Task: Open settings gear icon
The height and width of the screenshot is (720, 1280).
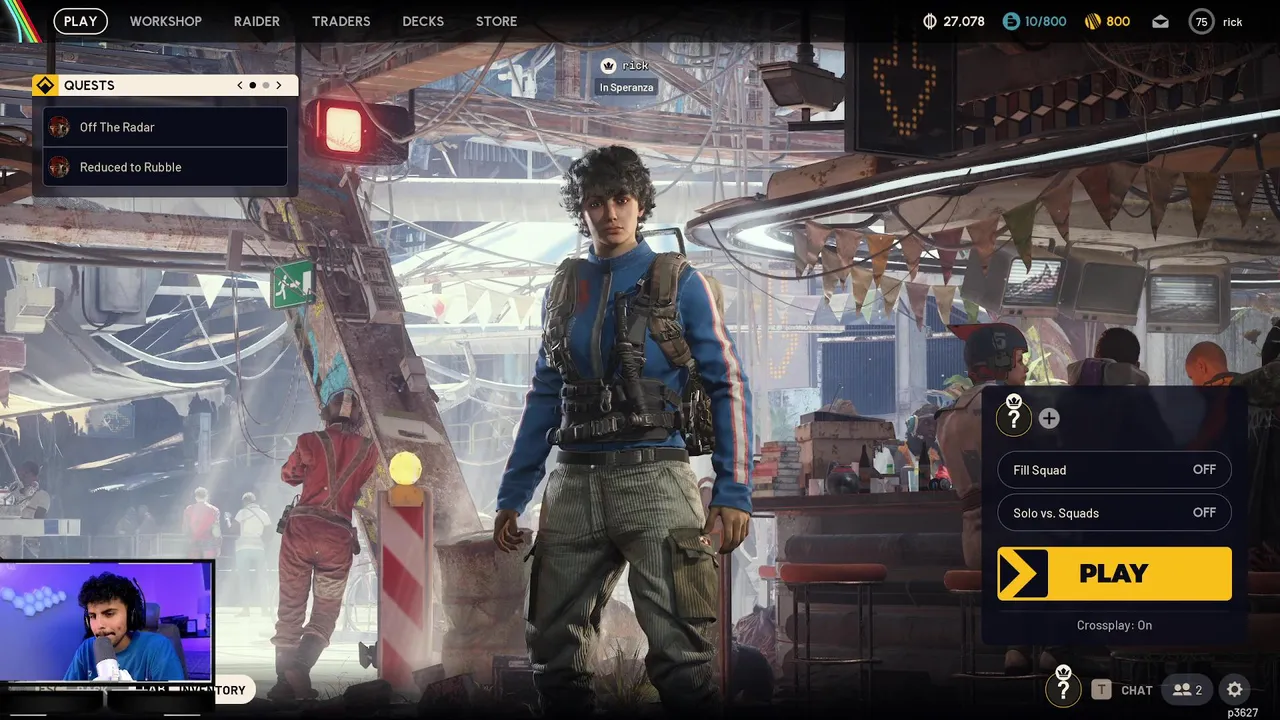Action: (x=1235, y=689)
